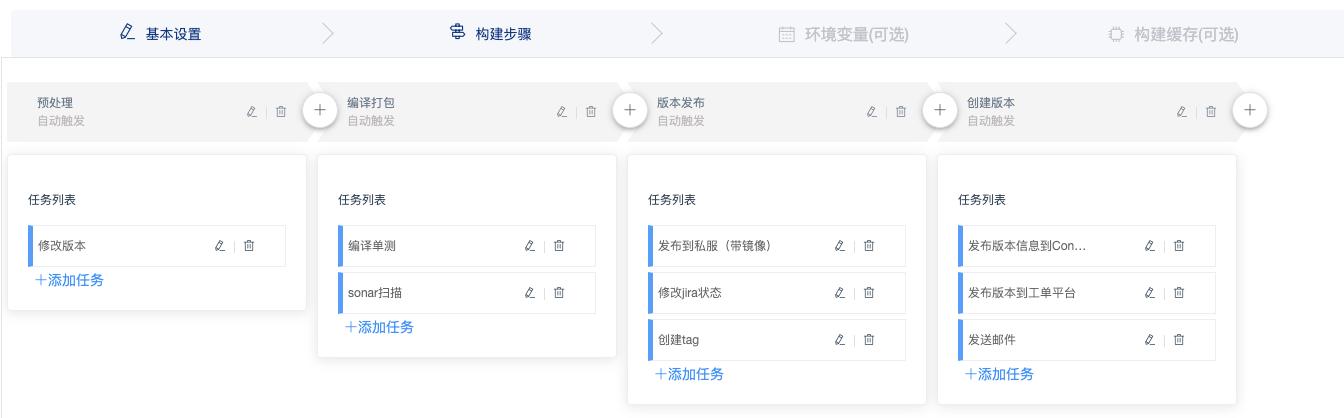Open the 构建缓存(可选) step
The image size is (1344, 418).
pyautogui.click(x=1173, y=34)
